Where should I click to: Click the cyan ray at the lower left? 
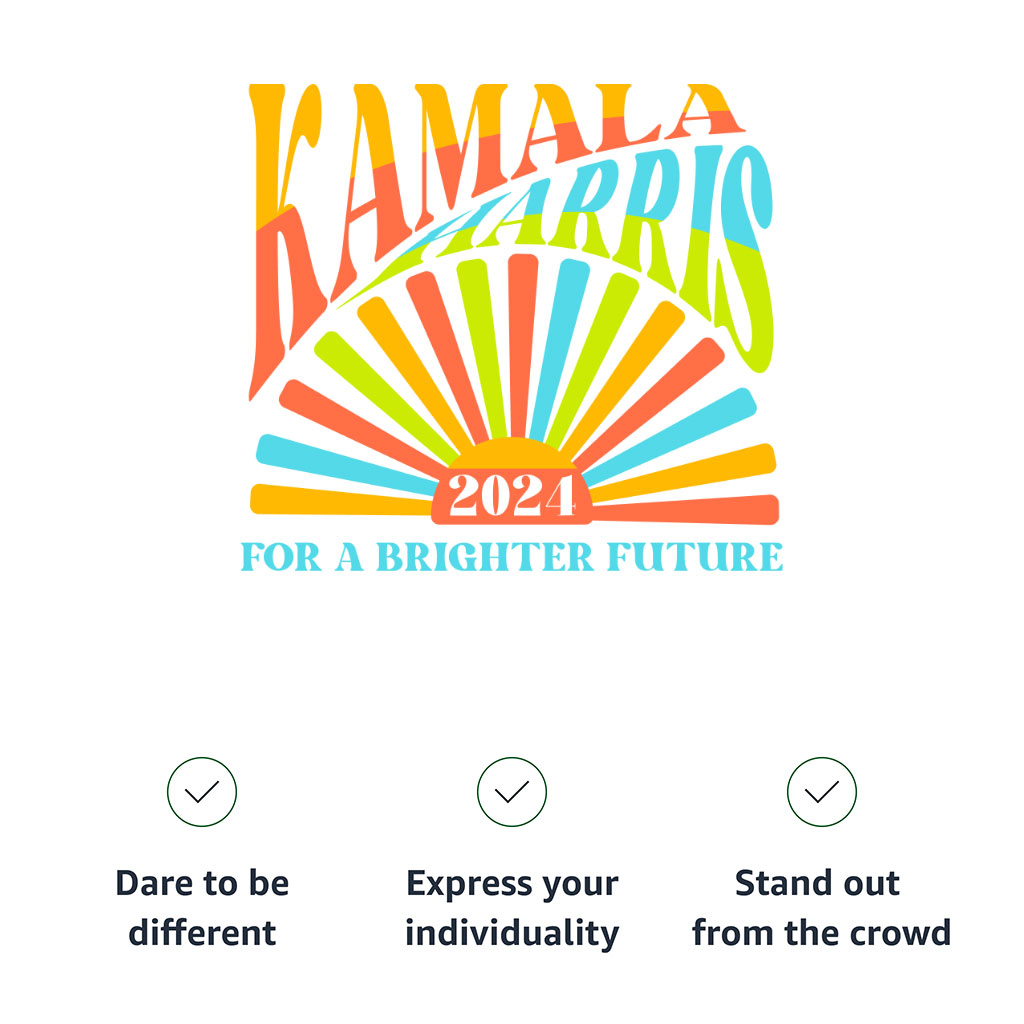346,464
